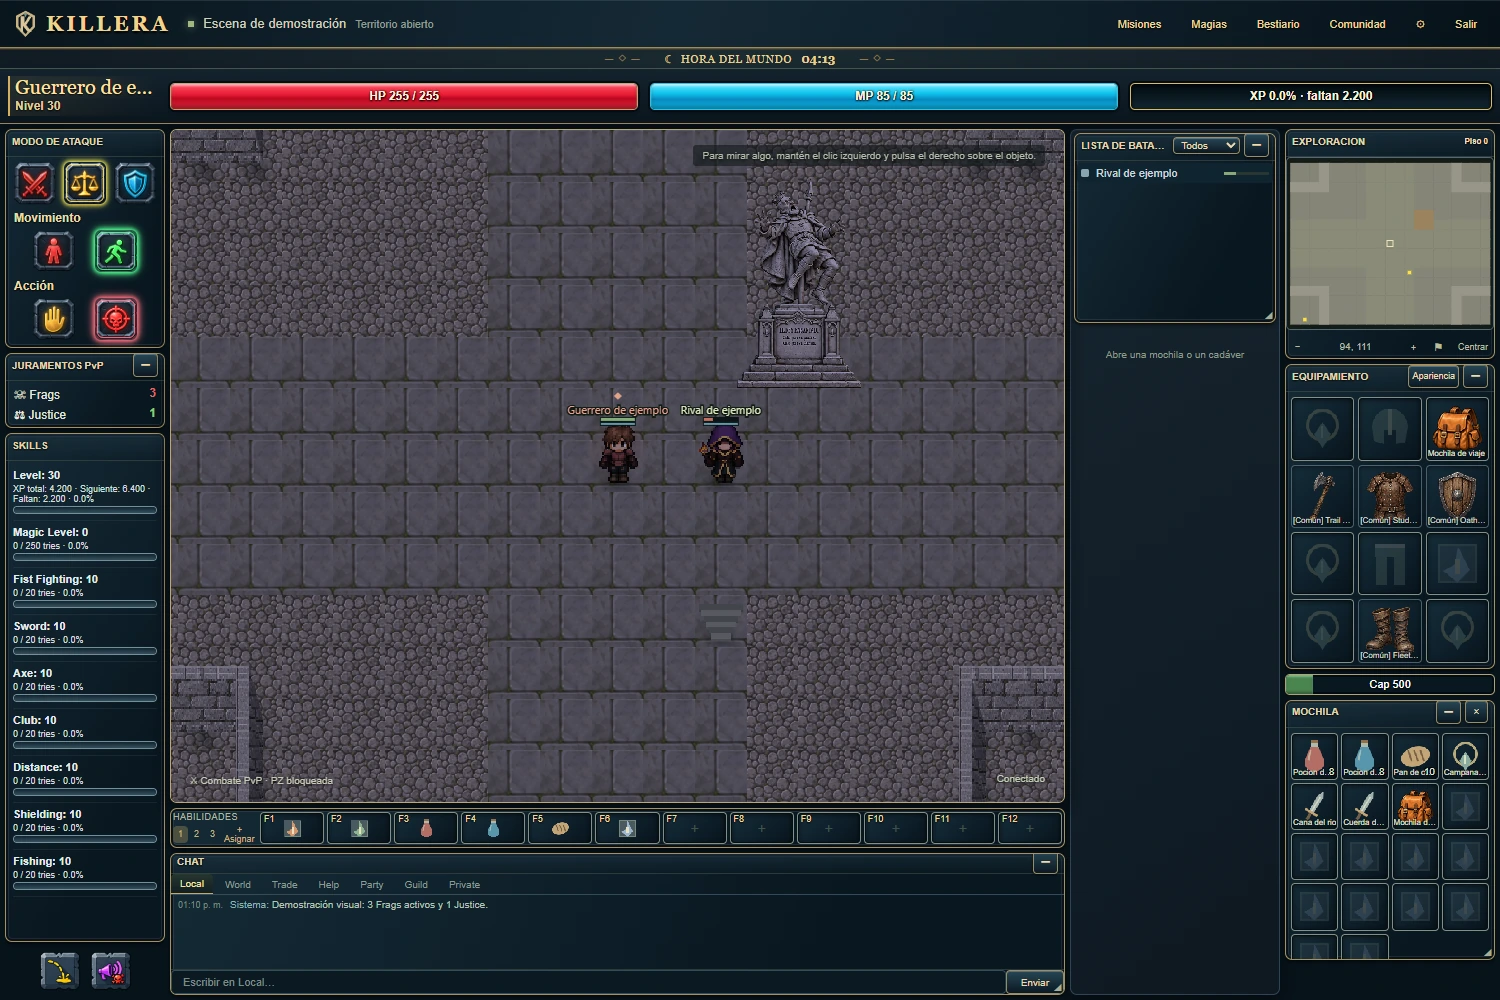Collapse the Chat panel
Image resolution: width=1500 pixels, height=1000 pixels.
[x=1045, y=862]
